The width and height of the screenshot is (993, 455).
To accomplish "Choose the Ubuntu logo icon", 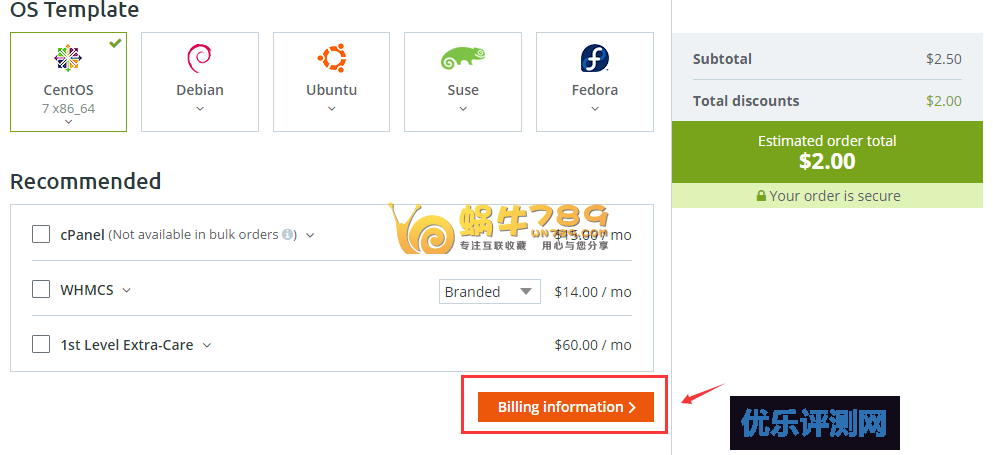I will (331, 58).
